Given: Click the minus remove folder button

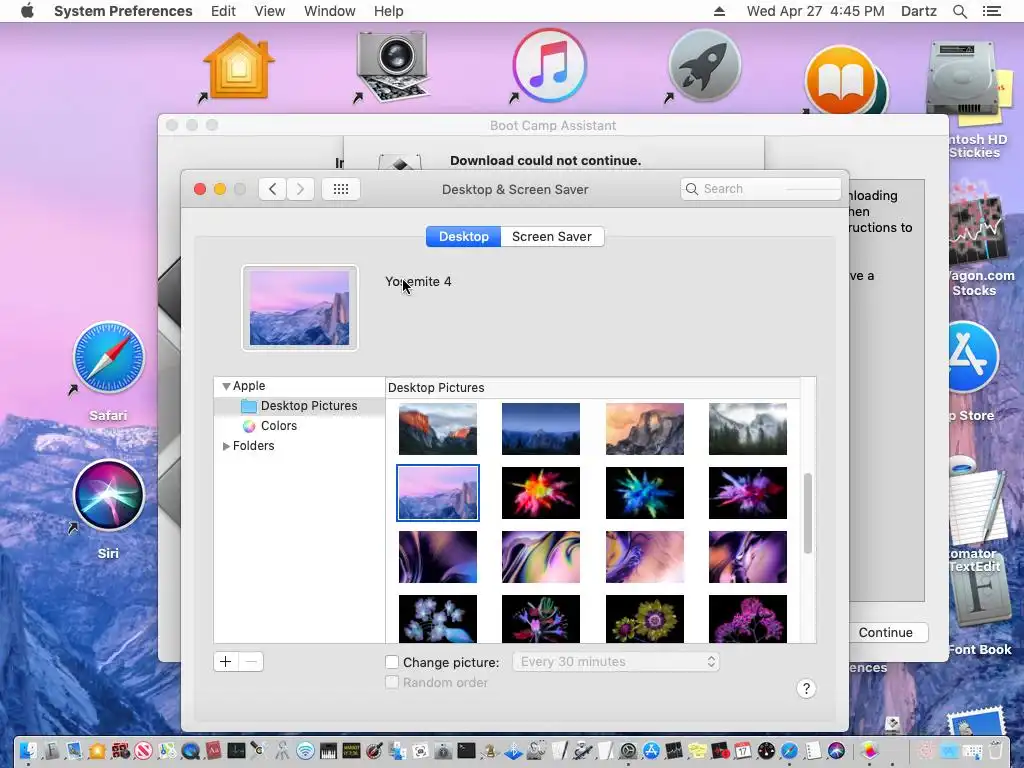Looking at the screenshot, I should (x=251, y=662).
